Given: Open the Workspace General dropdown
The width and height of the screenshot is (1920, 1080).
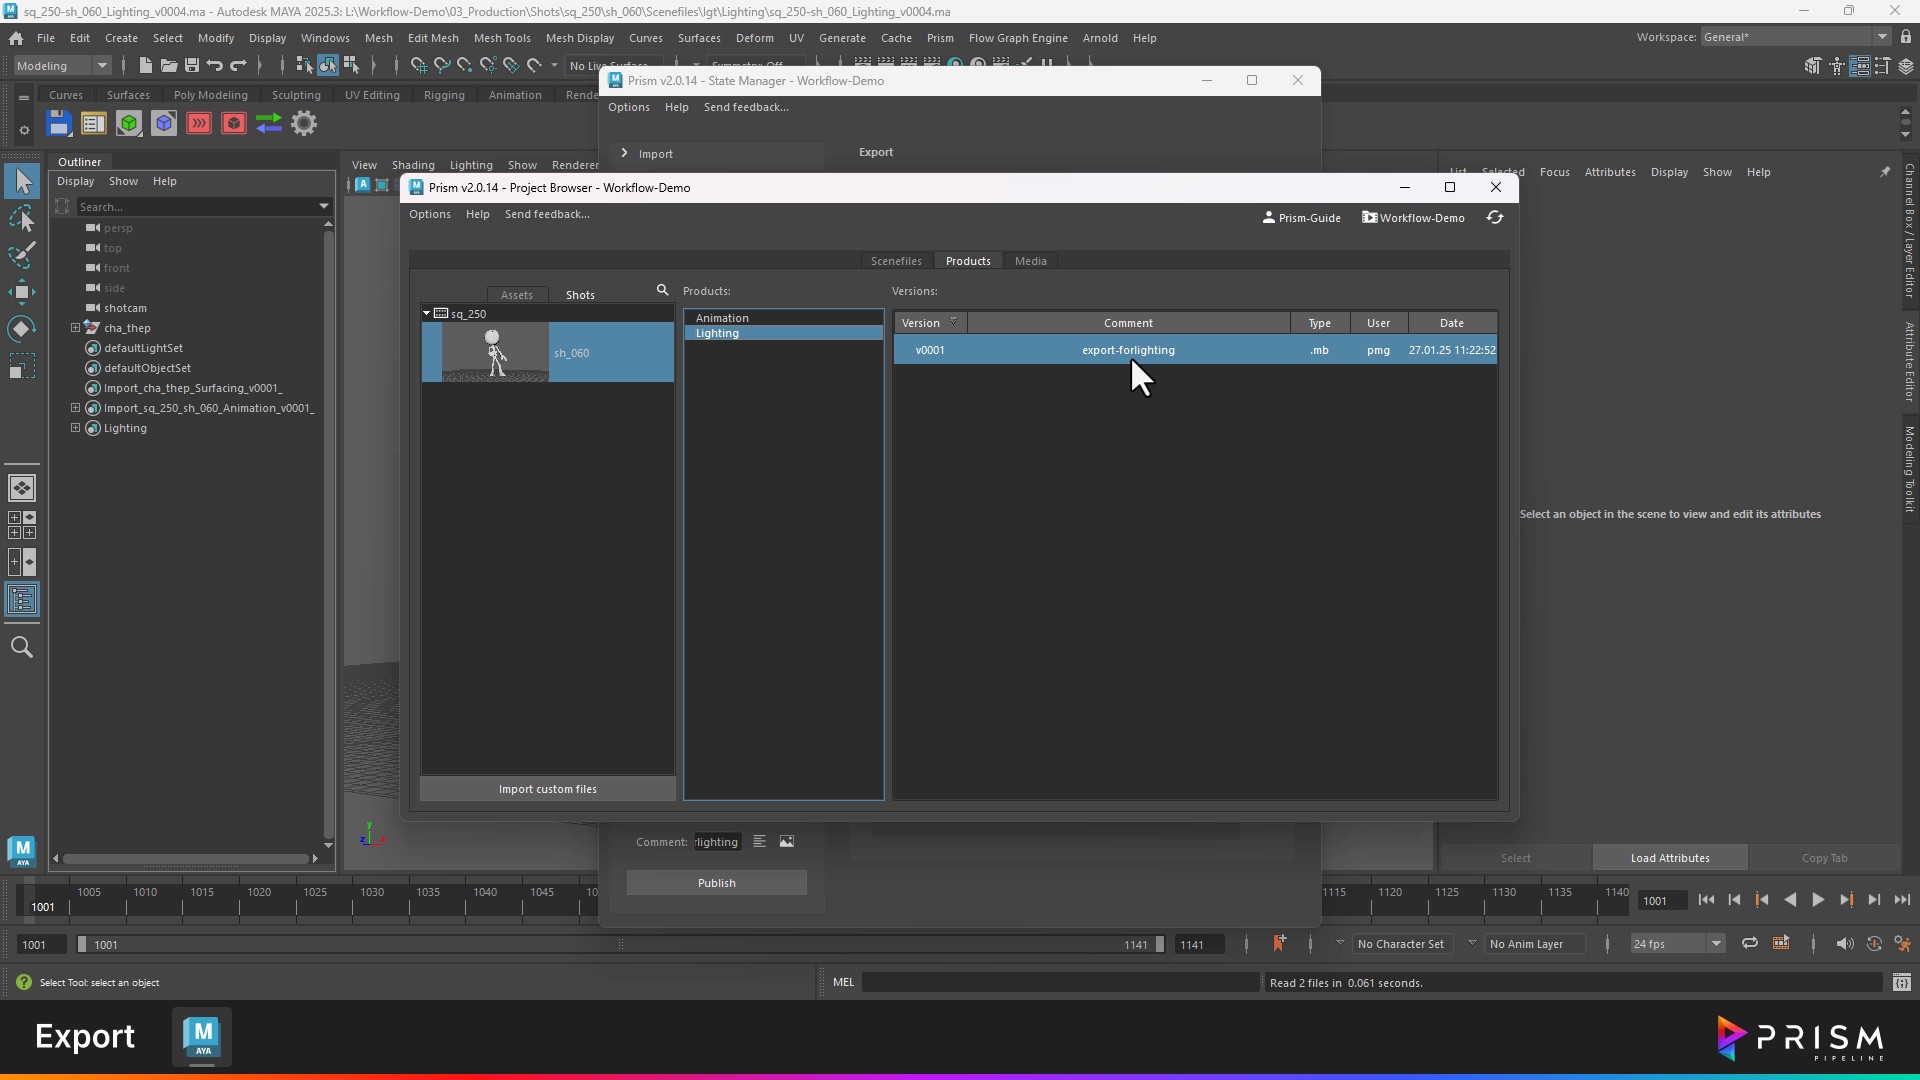Looking at the screenshot, I should 1795,37.
